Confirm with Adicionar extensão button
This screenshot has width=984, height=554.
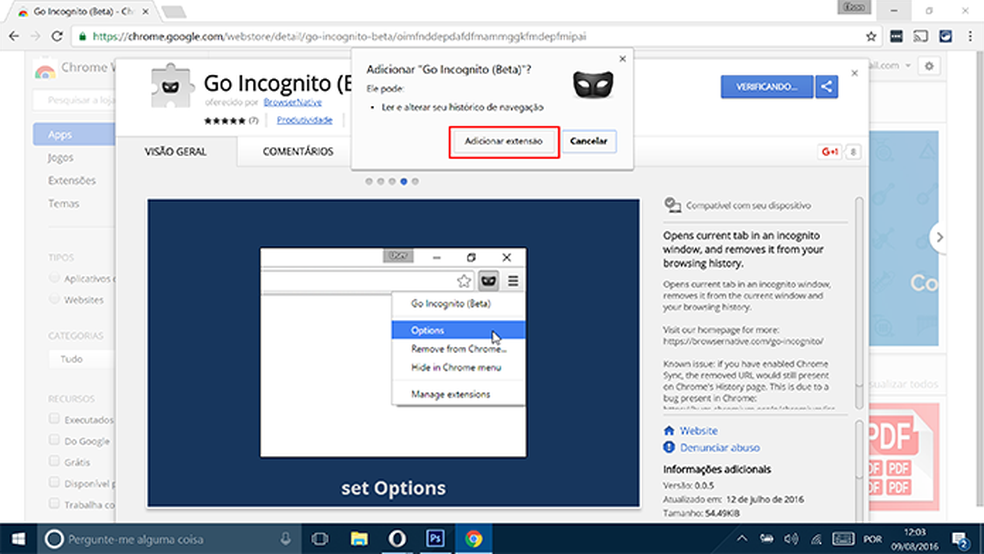503,141
